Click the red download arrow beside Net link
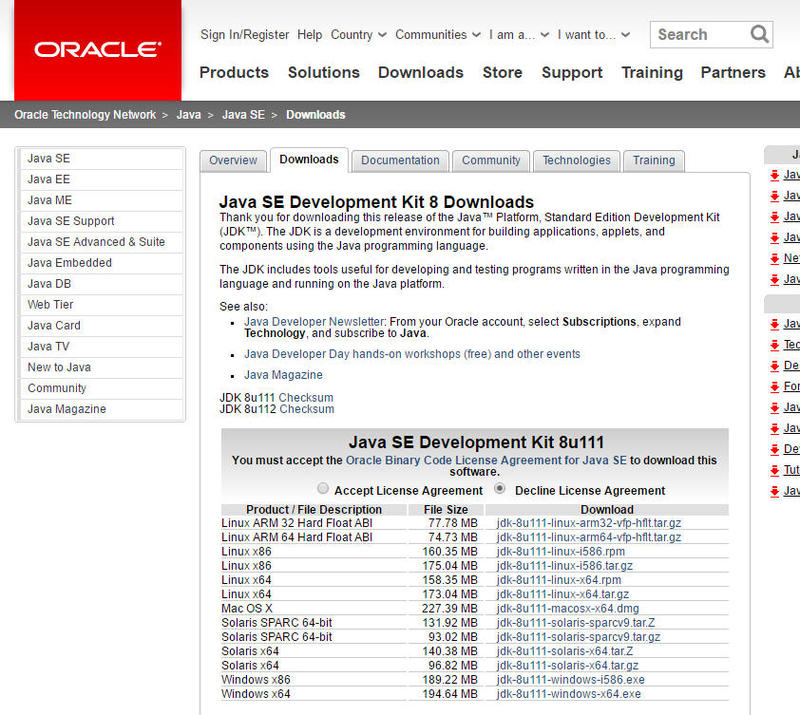Screen dimensions: 800x715 (x=774, y=259)
